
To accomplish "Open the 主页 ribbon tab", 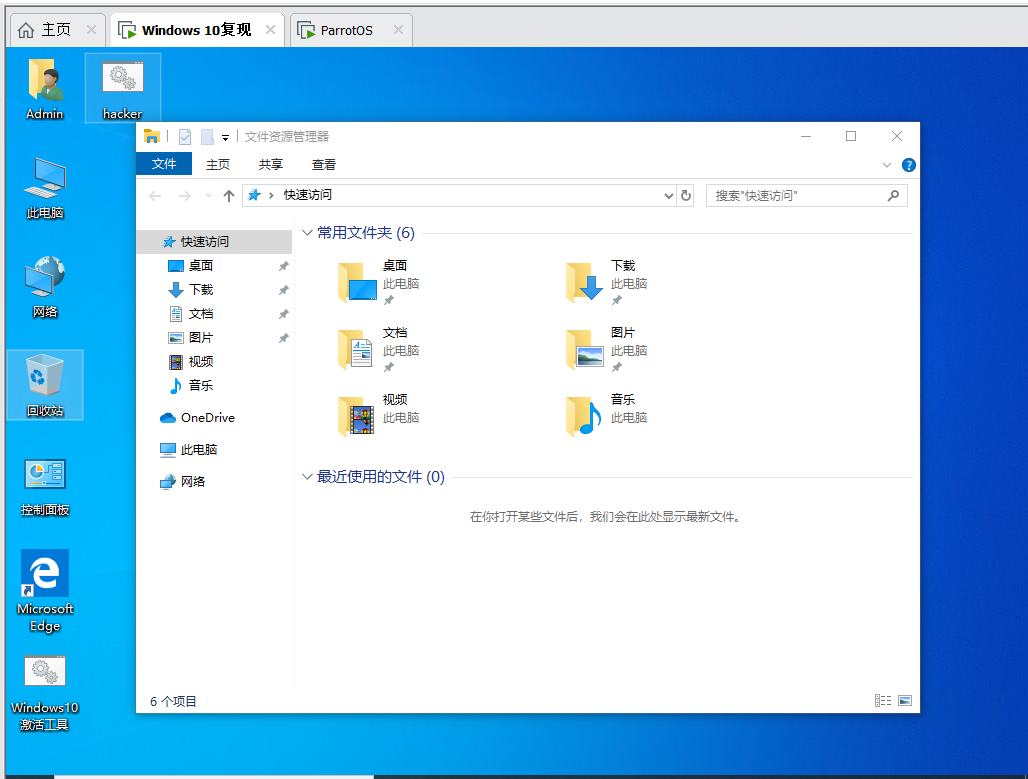I will [218, 165].
